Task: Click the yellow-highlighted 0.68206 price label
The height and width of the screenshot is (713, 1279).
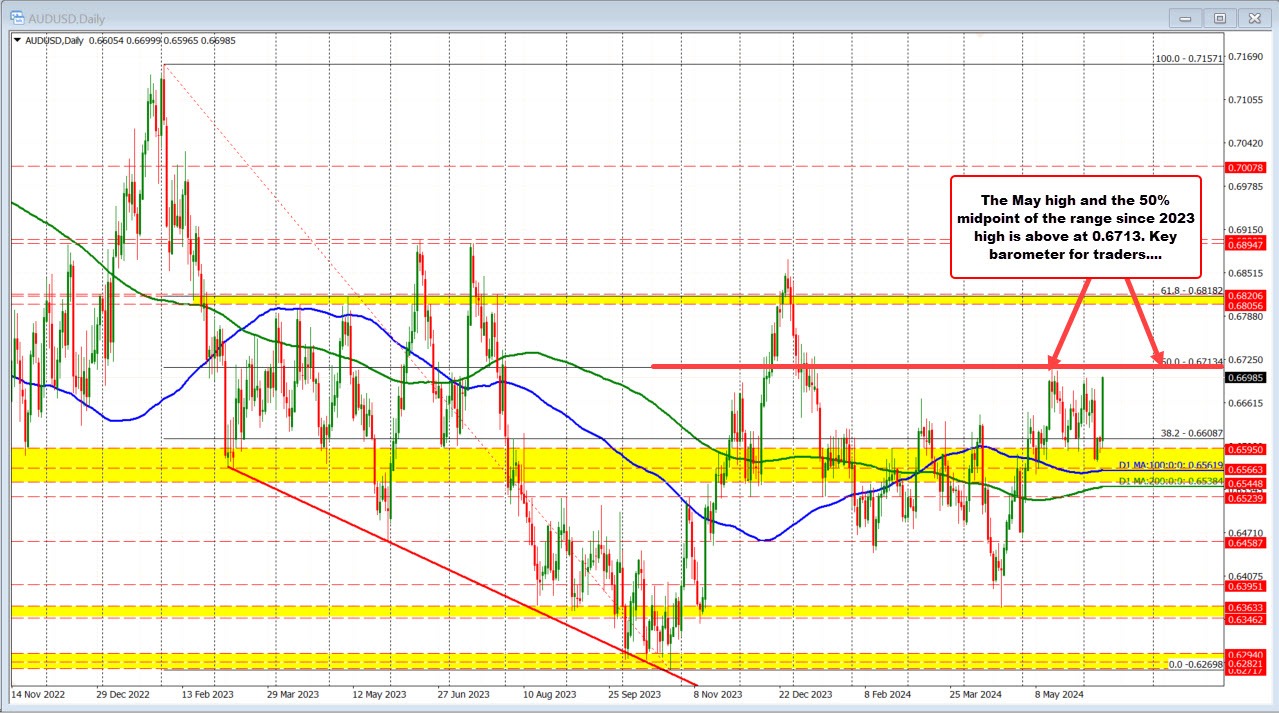Action: point(1244,294)
